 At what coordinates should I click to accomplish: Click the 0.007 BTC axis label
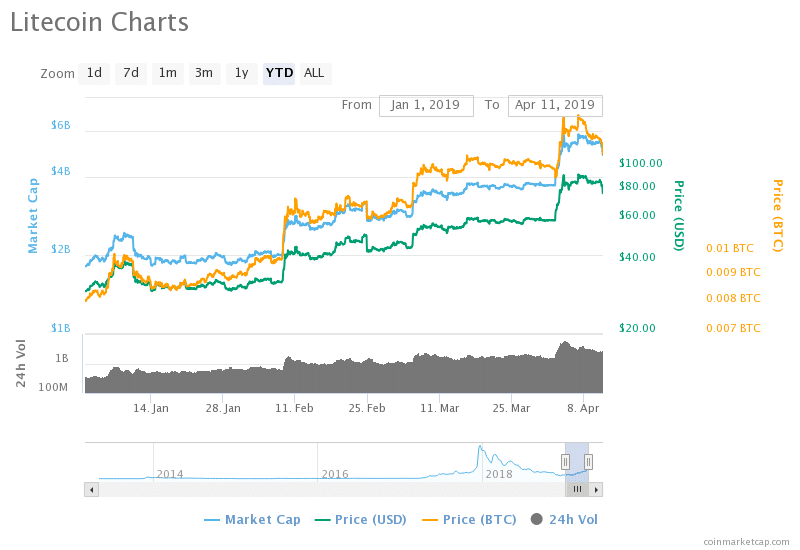(733, 329)
